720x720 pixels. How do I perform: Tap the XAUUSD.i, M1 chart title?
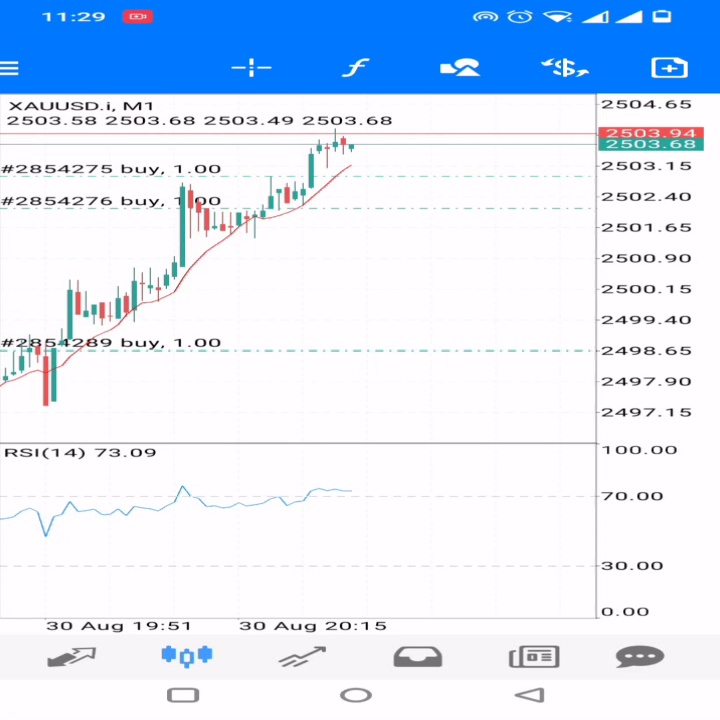tap(81, 106)
